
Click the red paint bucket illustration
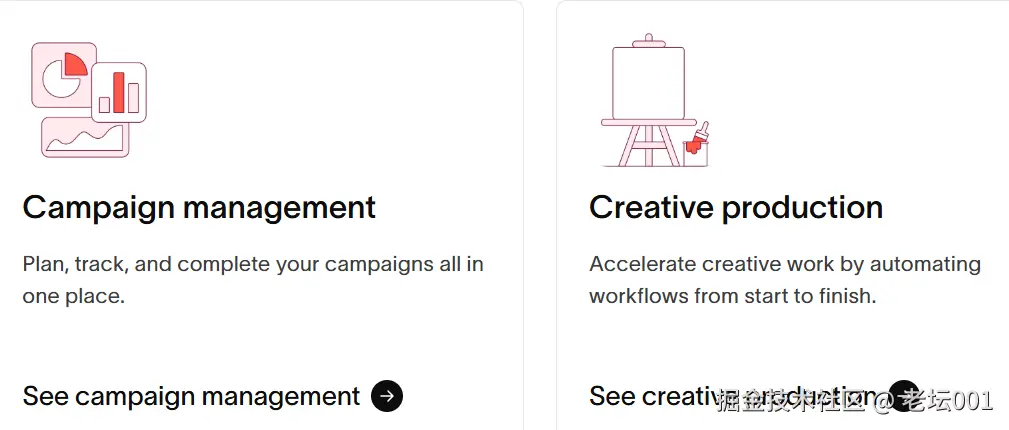pyautogui.click(x=693, y=151)
